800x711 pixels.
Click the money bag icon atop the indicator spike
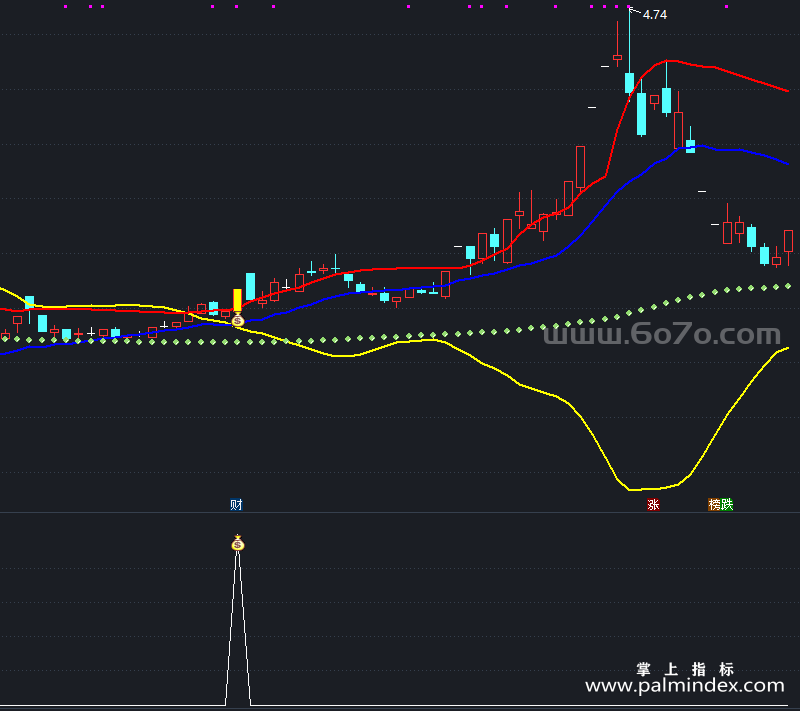pyautogui.click(x=238, y=543)
